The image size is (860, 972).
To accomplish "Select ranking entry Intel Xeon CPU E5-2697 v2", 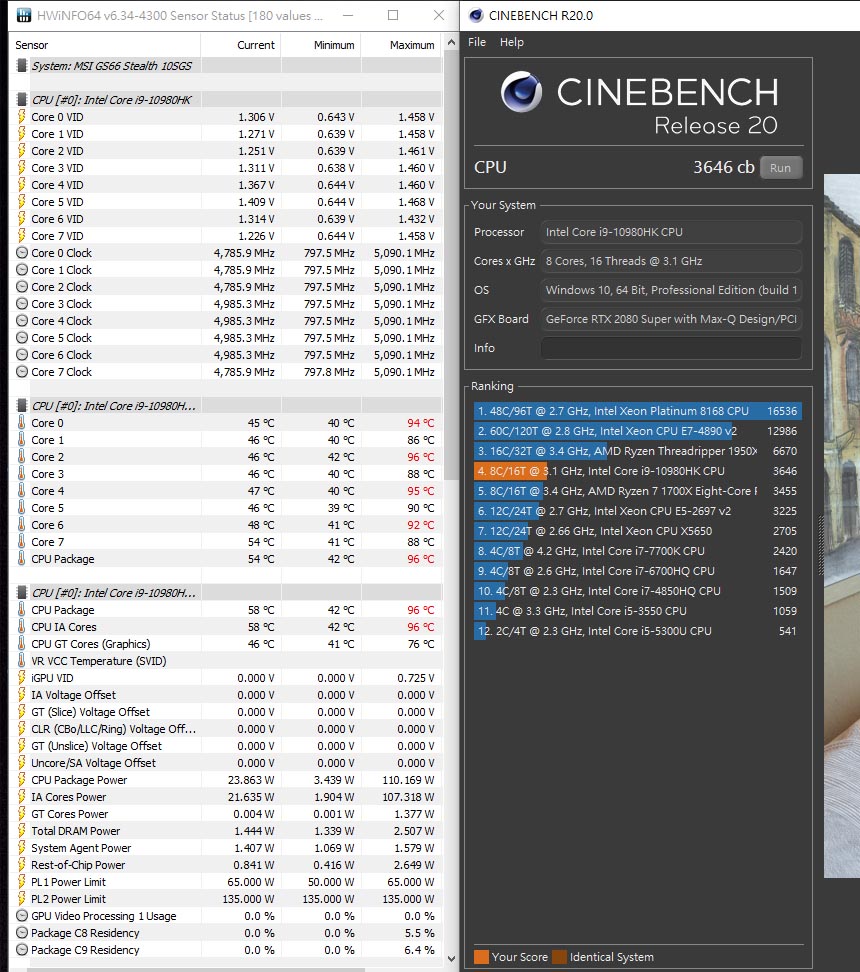I will tap(637, 511).
